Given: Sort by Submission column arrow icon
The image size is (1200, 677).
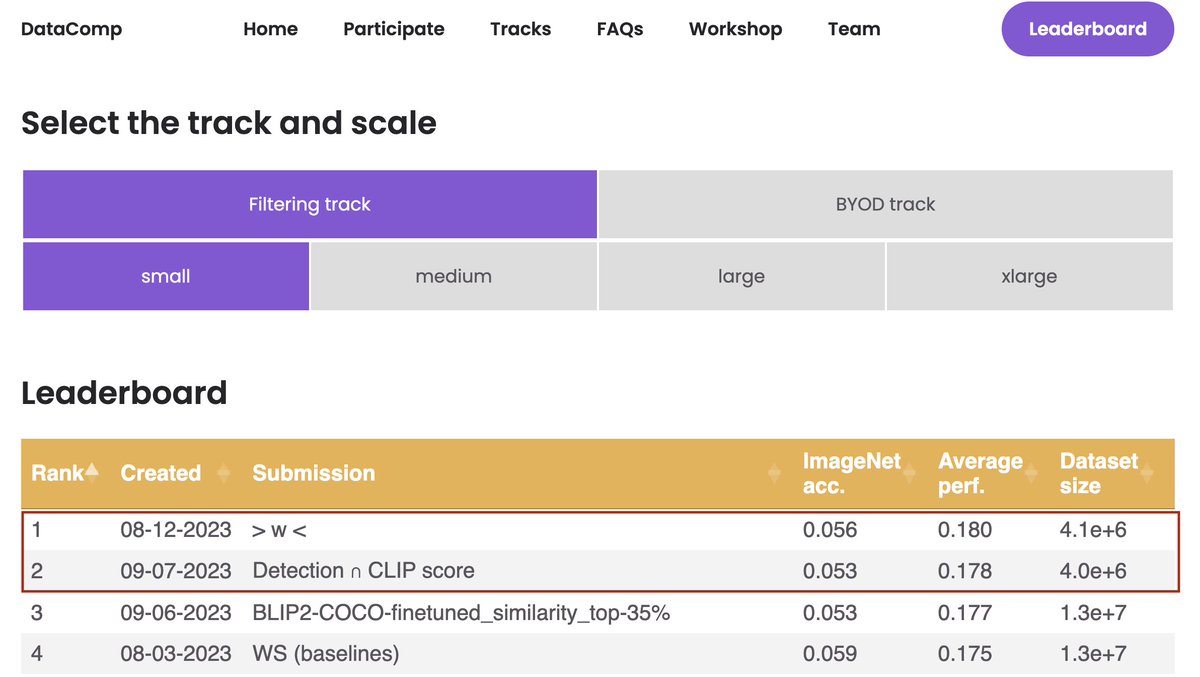Looking at the screenshot, I should 774,473.
